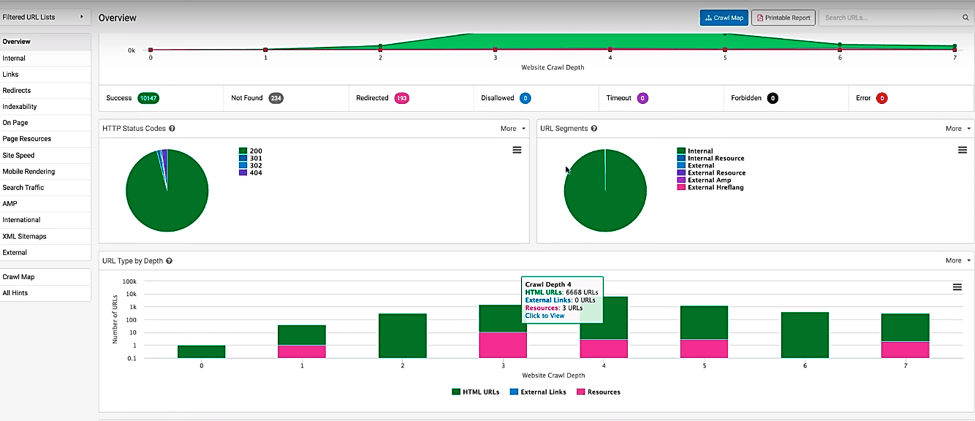Click the depth 0 bar
The width and height of the screenshot is (975, 421).
201,351
